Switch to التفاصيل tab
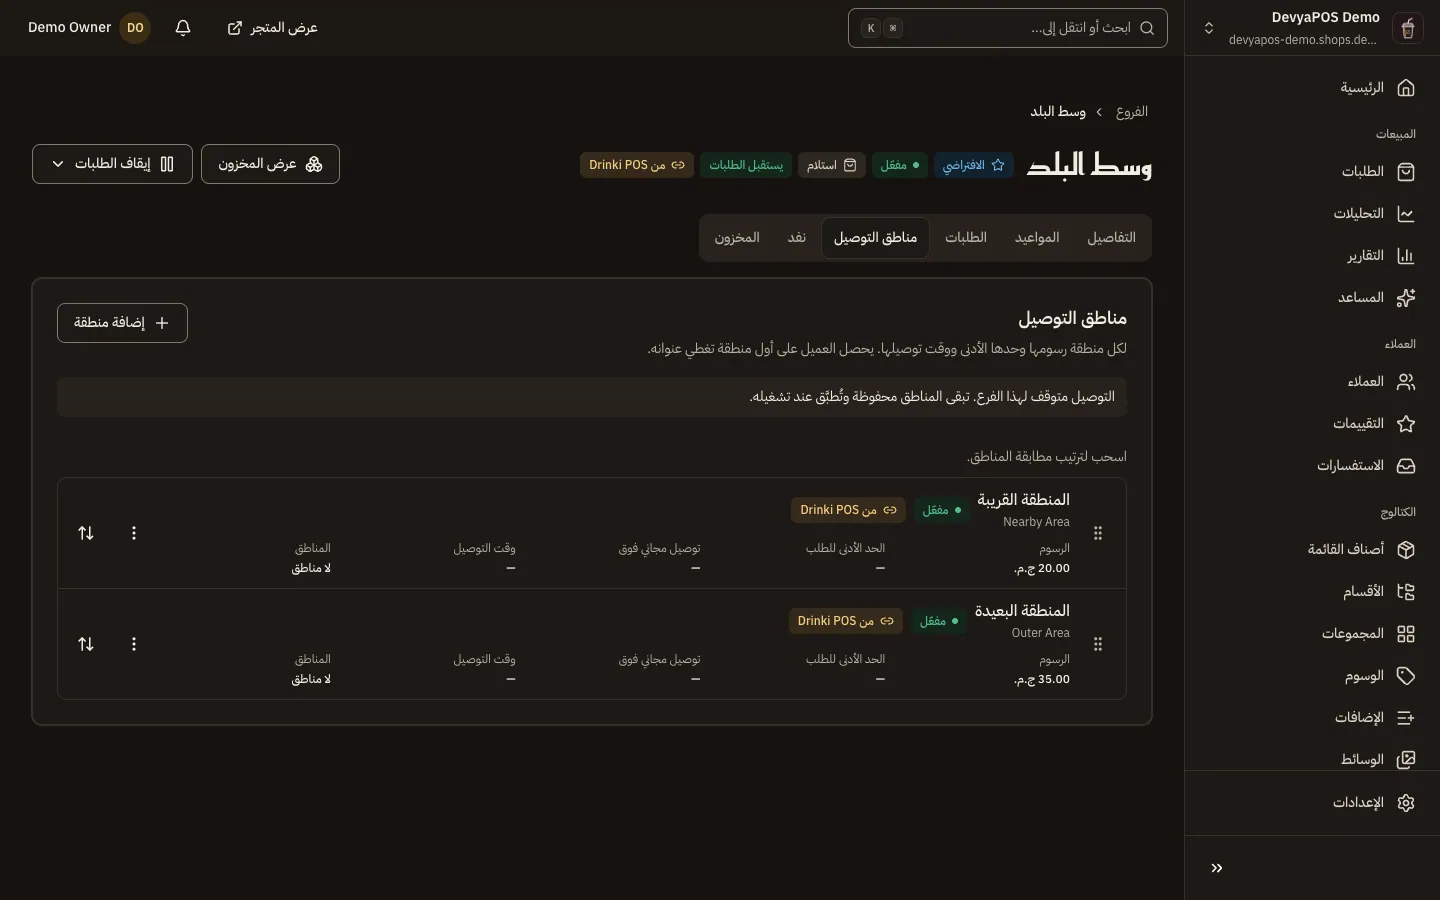The width and height of the screenshot is (1440, 900). [x=1111, y=238]
